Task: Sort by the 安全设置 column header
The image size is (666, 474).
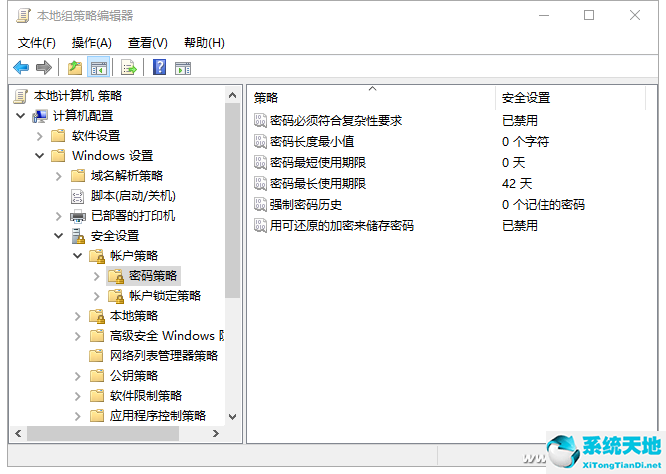Action: (x=570, y=98)
